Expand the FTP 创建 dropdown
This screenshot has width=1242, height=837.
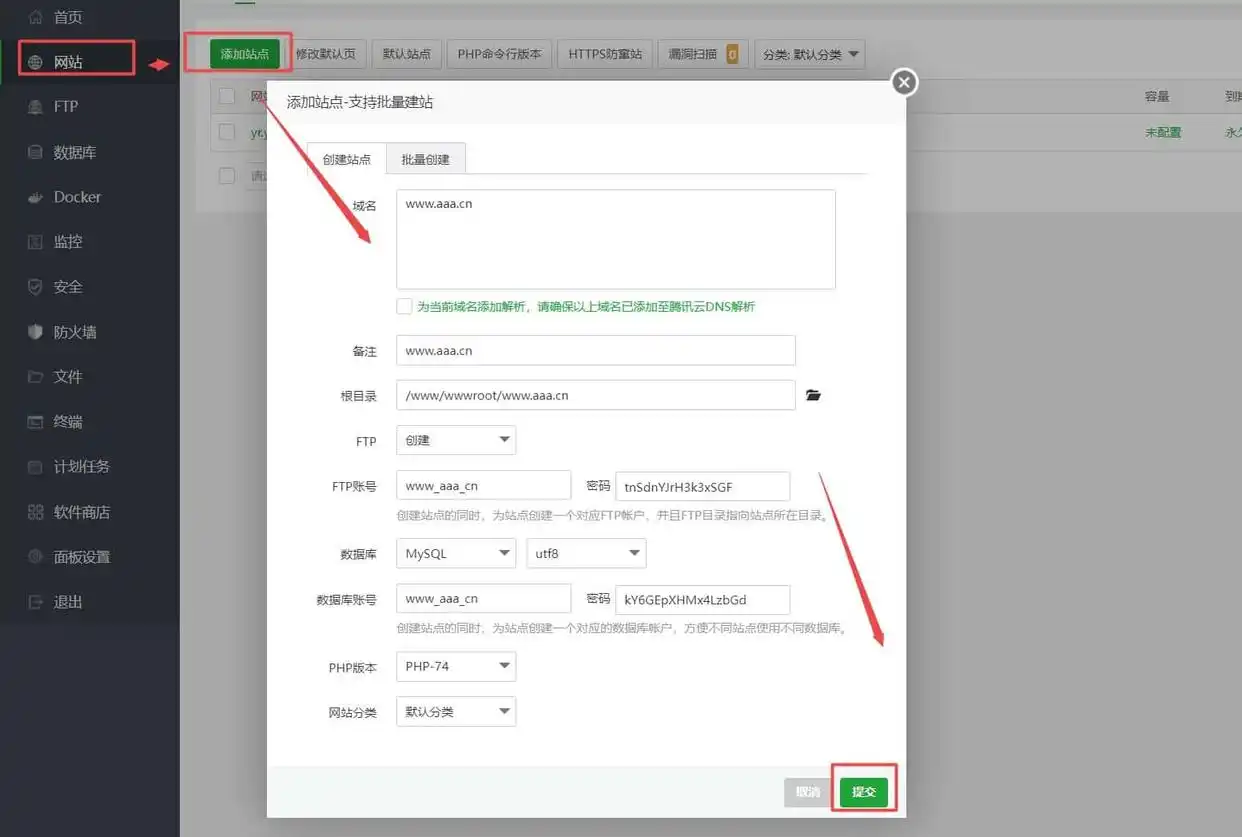coord(456,440)
